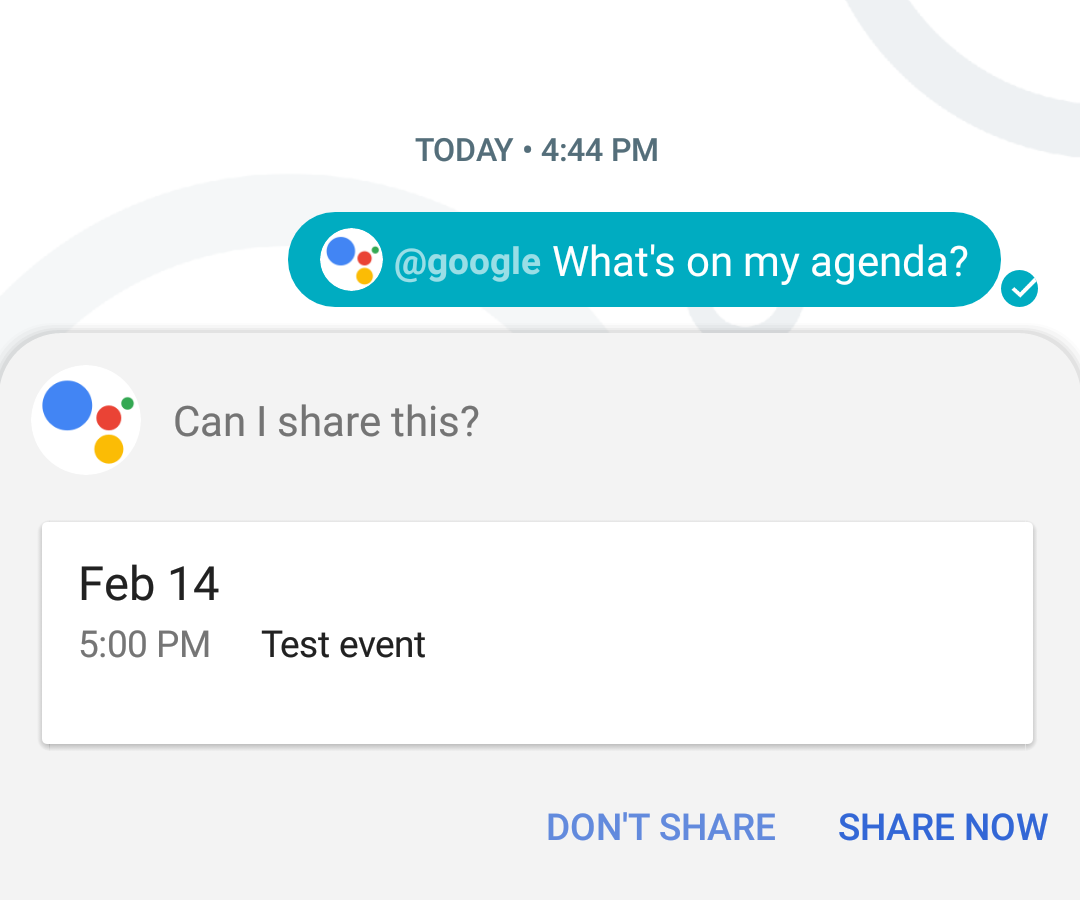Viewport: 1080px width, 900px height.
Task: Open the Test event entry
Action: [343, 645]
